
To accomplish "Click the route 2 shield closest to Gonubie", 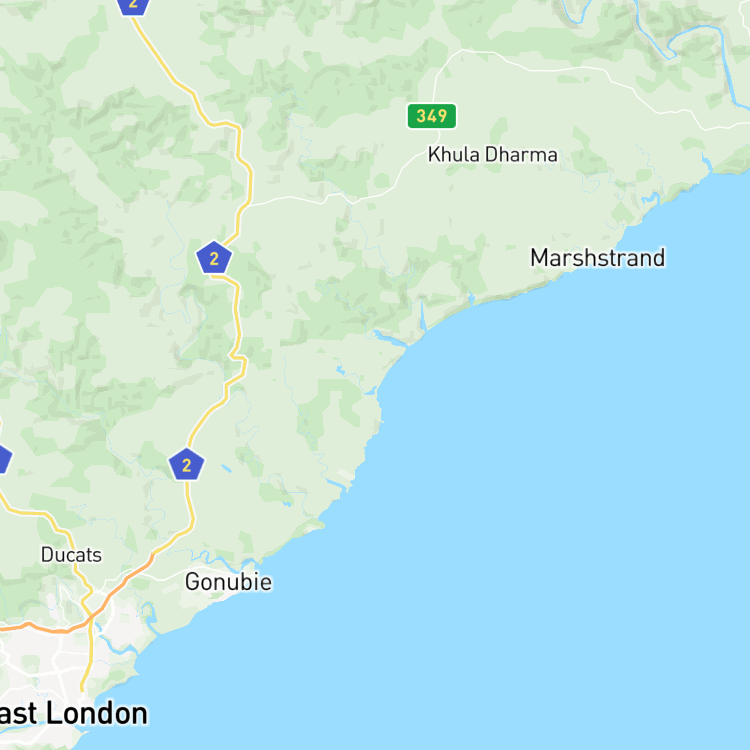I will coord(187,464).
